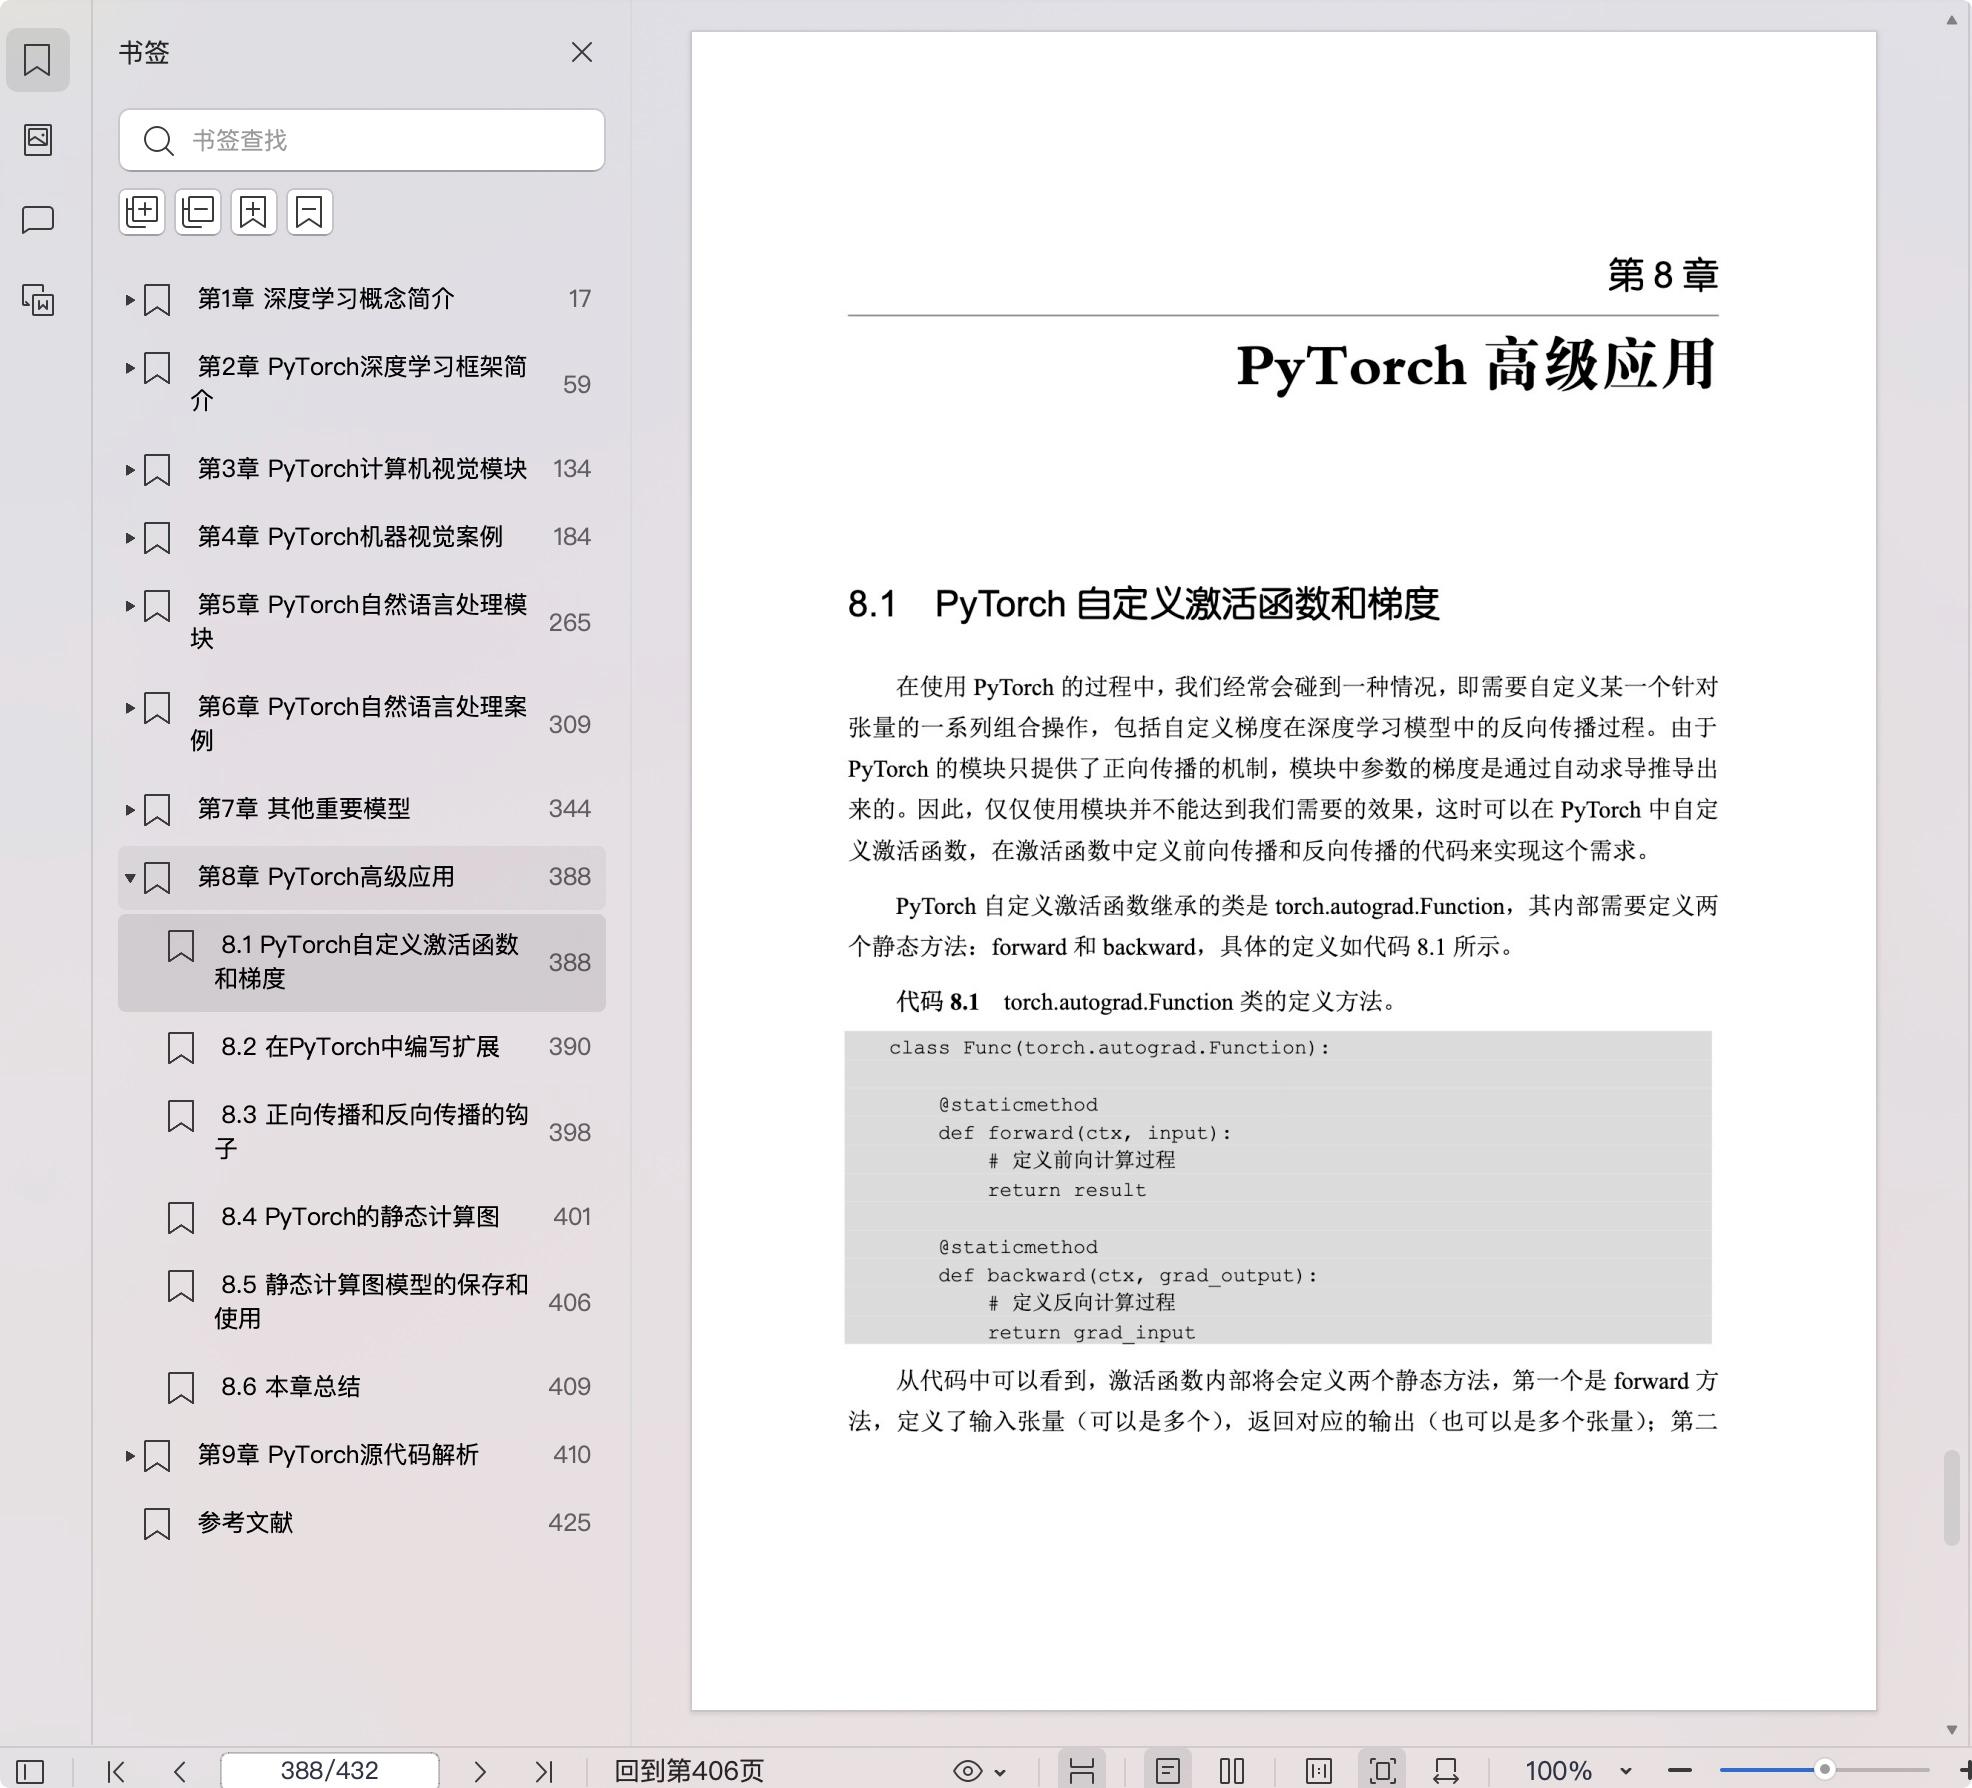The height and width of the screenshot is (1788, 1972).
Task: Expand 第2章 PyTorch深度学习框架简介 bookmark
Action: 129,368
